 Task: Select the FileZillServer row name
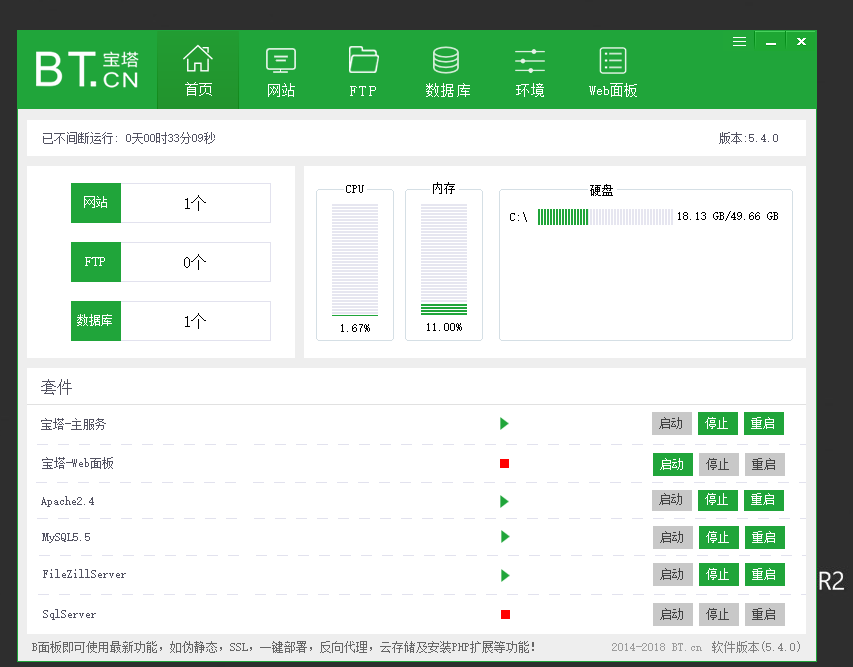84,575
